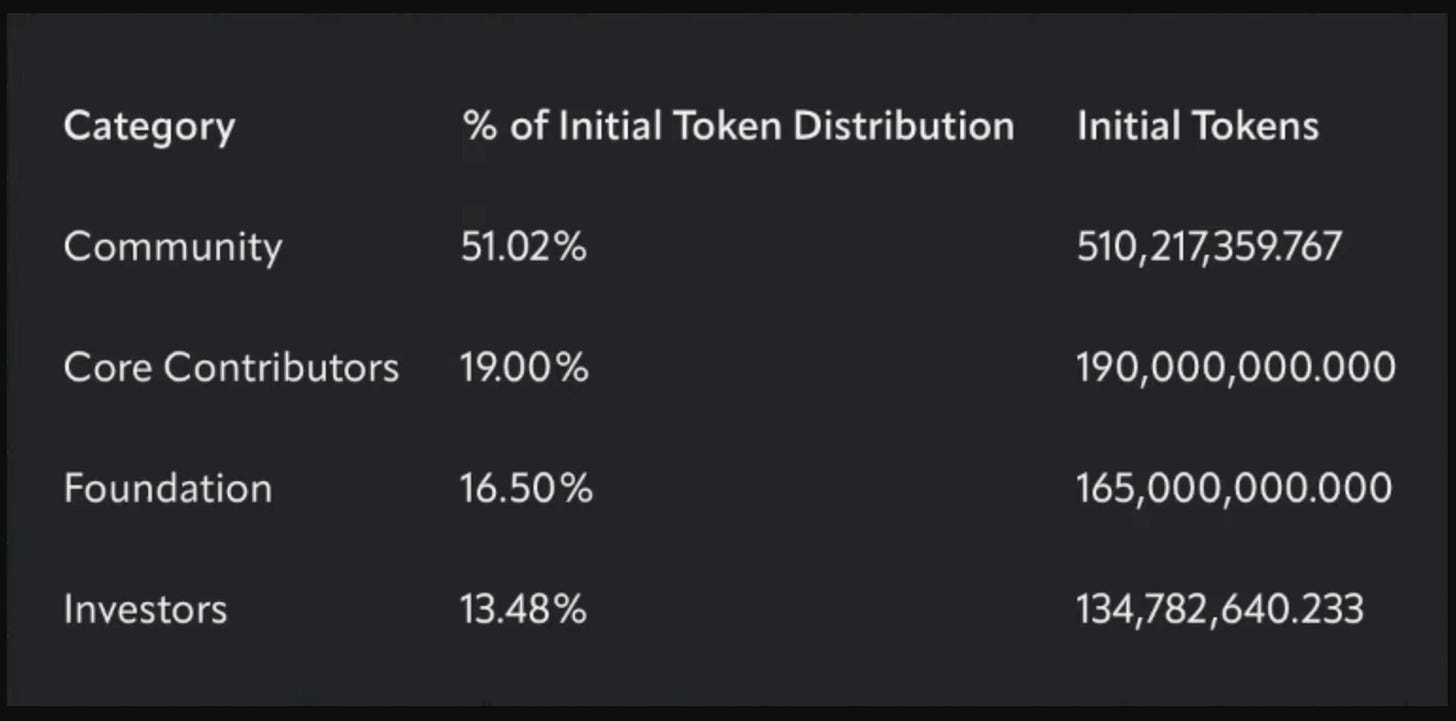Screen dimensions: 1456x721
Task: Click the Category column header
Action: coord(149,128)
